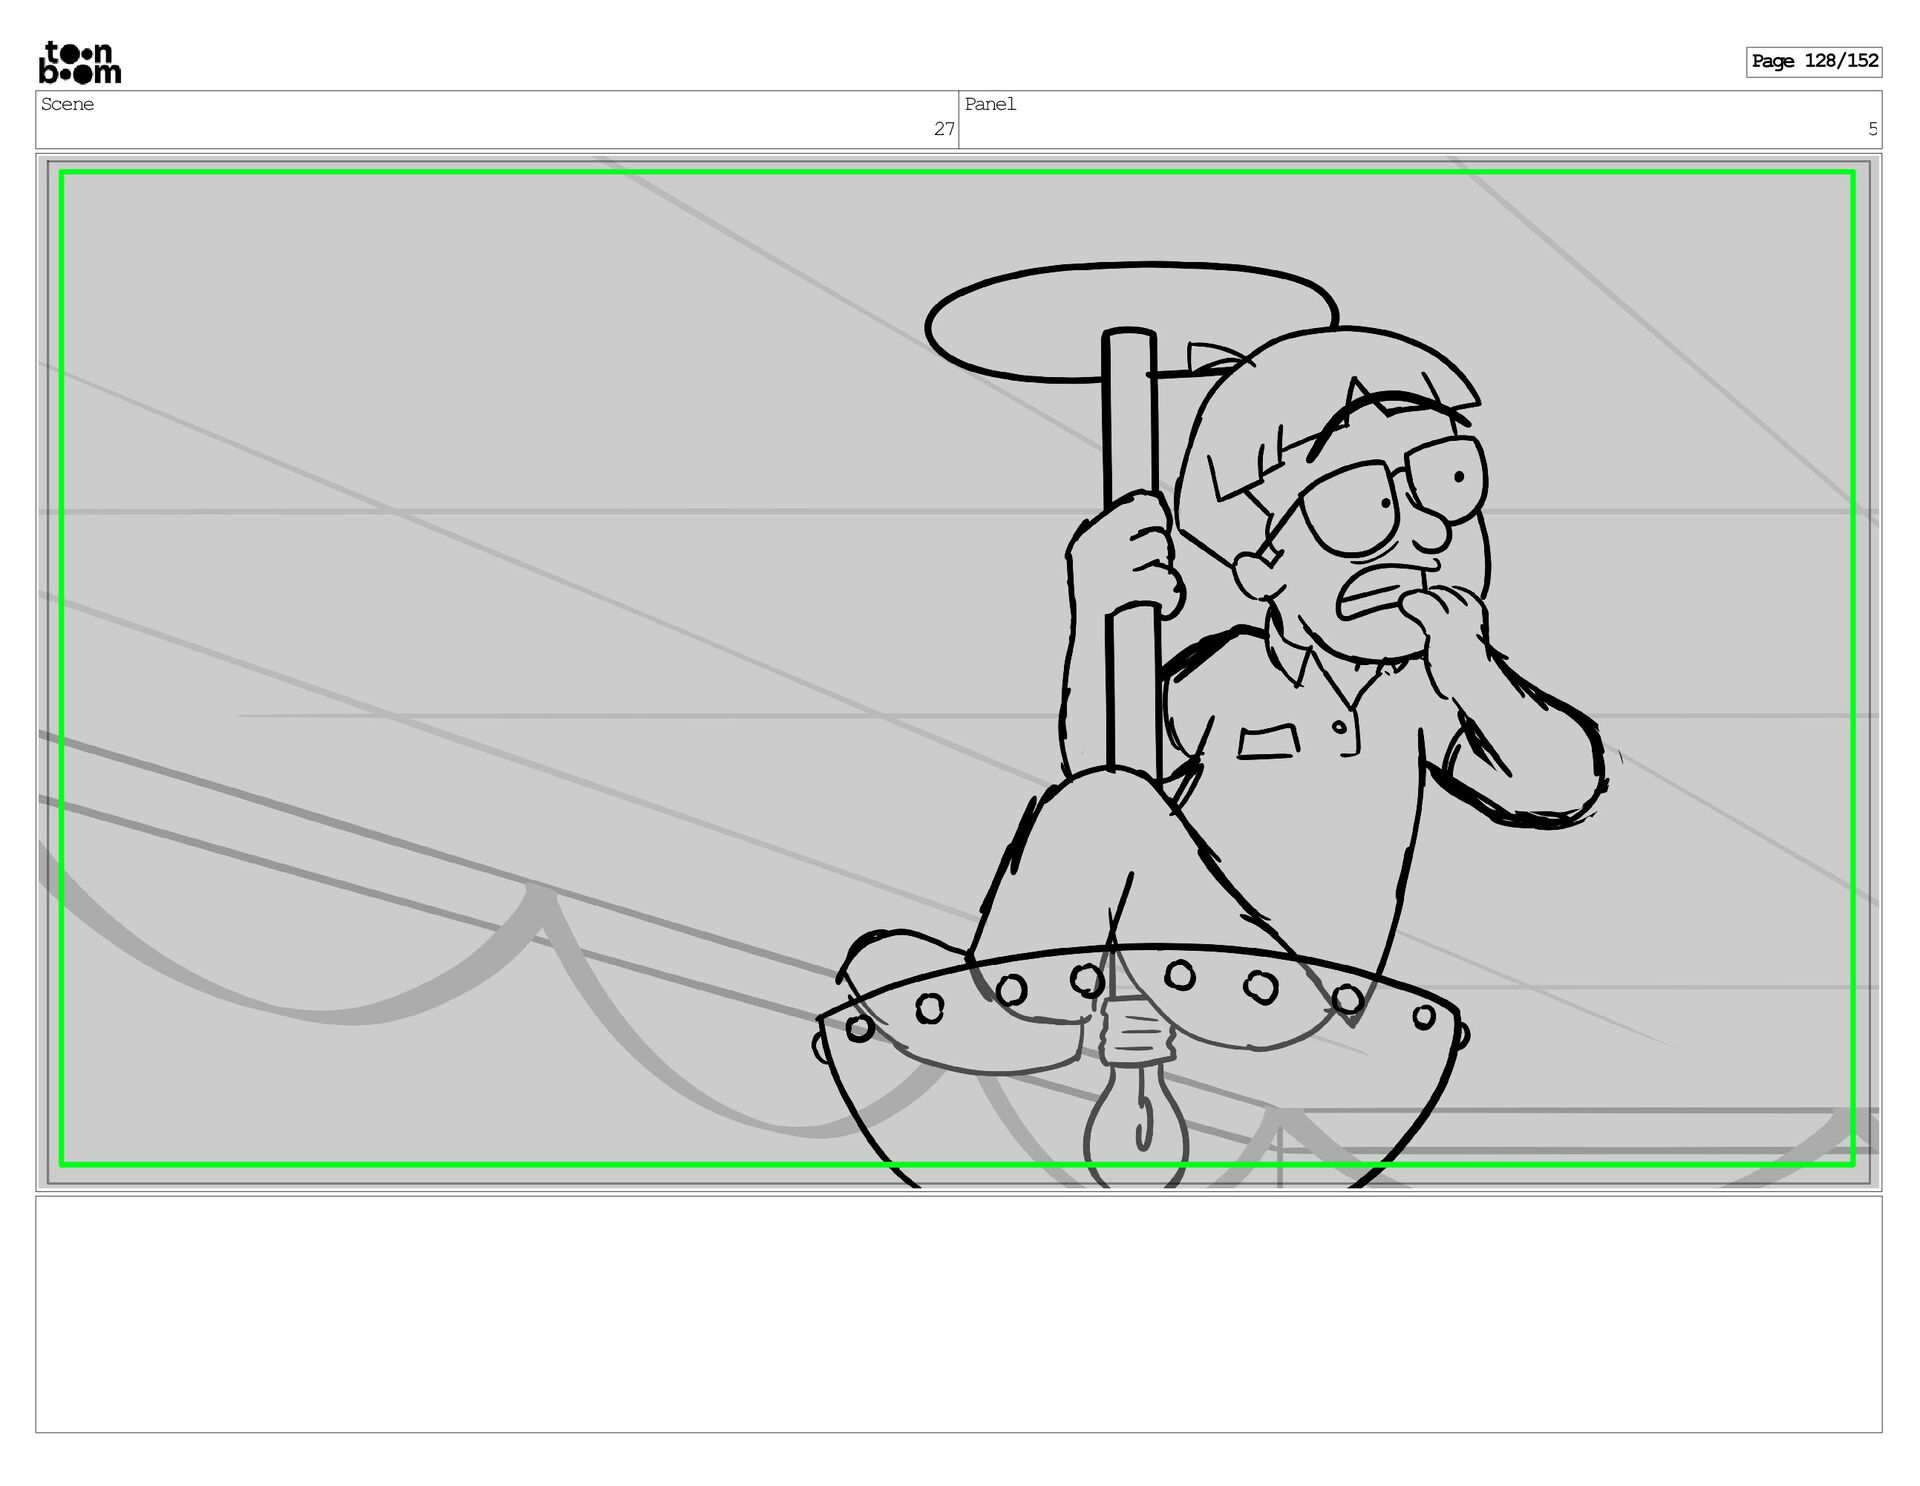
Task: Click the Page 128/152 indicator
Action: 1813,61
